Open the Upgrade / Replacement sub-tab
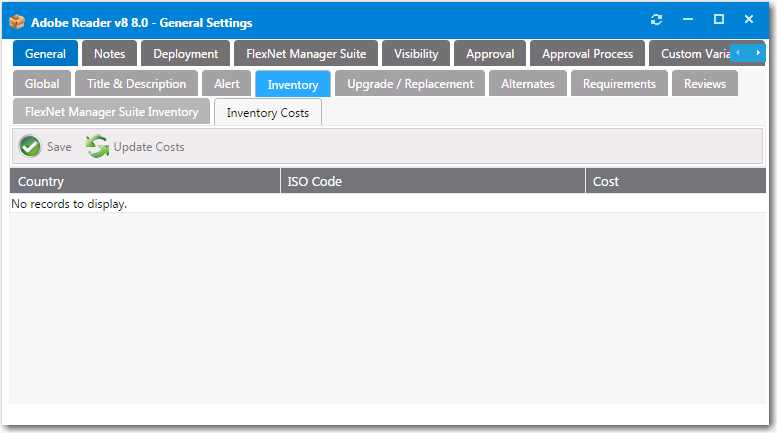 click(x=410, y=84)
